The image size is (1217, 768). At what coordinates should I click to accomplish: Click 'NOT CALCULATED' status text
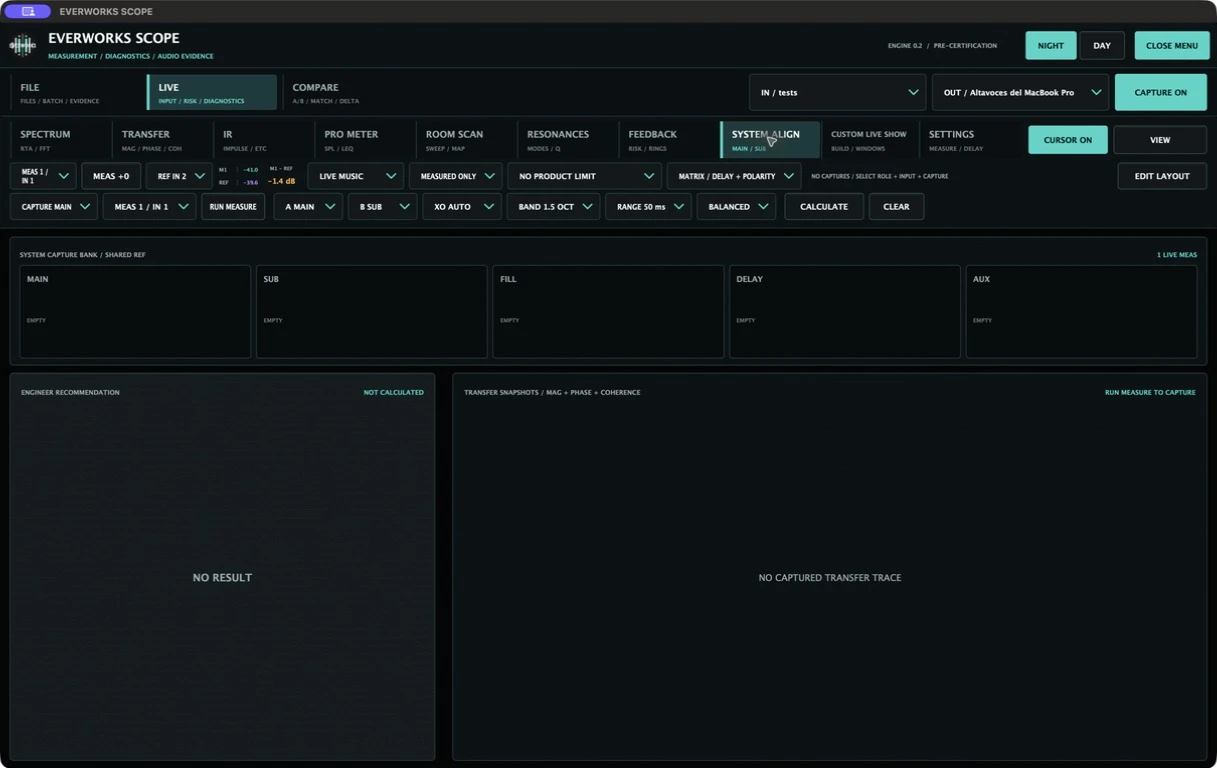pyautogui.click(x=393, y=392)
